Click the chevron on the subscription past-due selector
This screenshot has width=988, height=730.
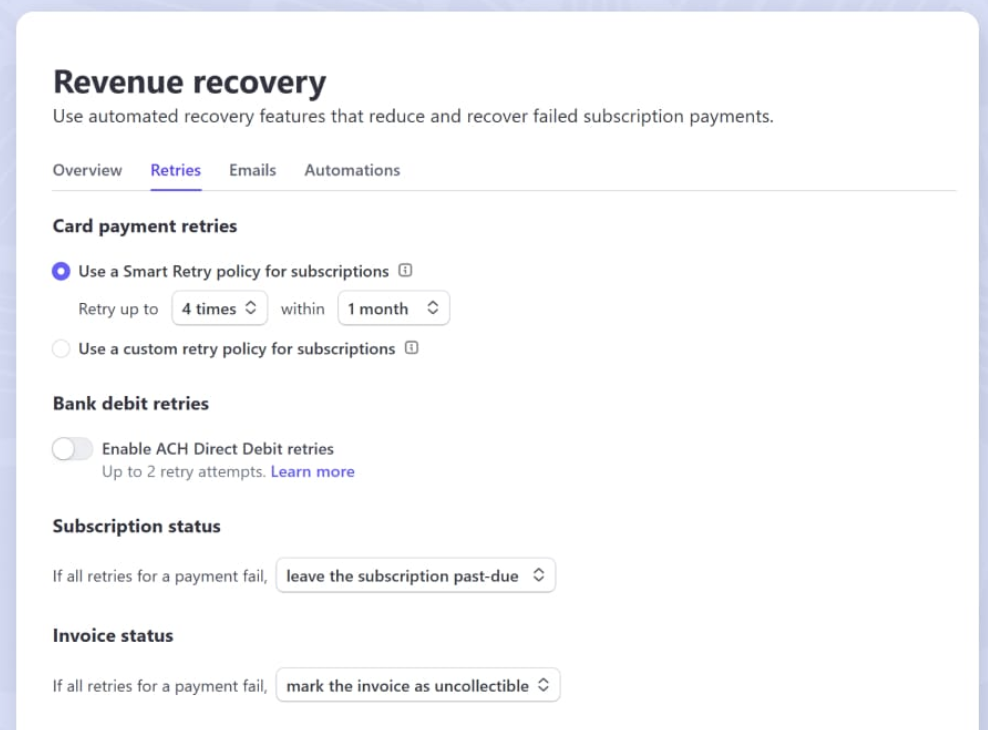(x=538, y=575)
